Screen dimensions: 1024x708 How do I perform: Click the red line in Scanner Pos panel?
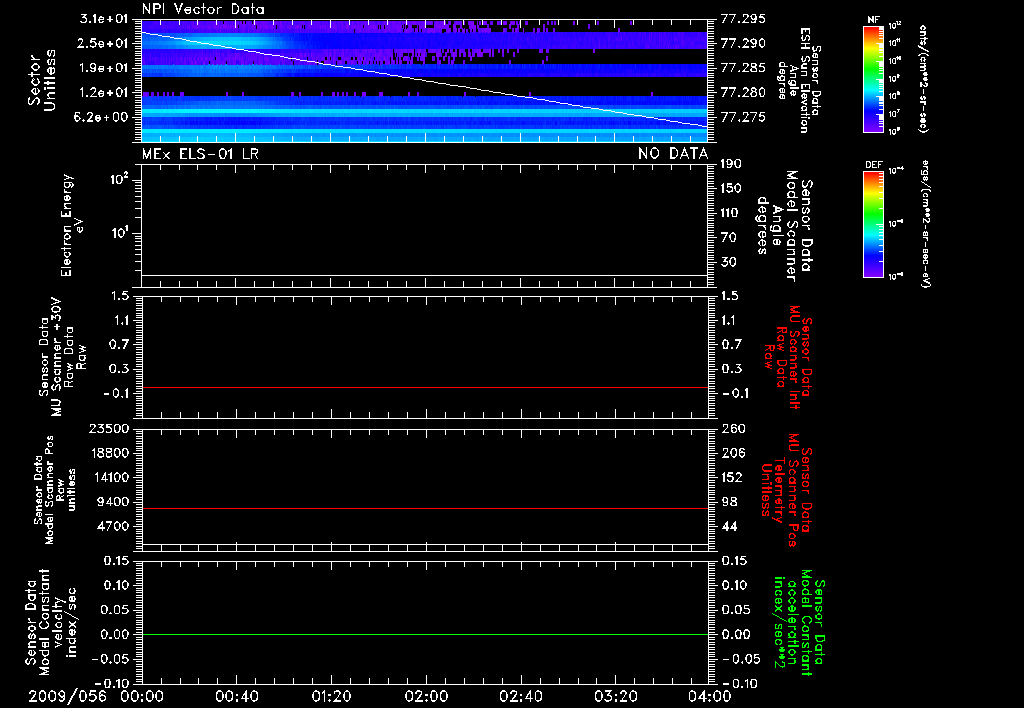(424, 508)
